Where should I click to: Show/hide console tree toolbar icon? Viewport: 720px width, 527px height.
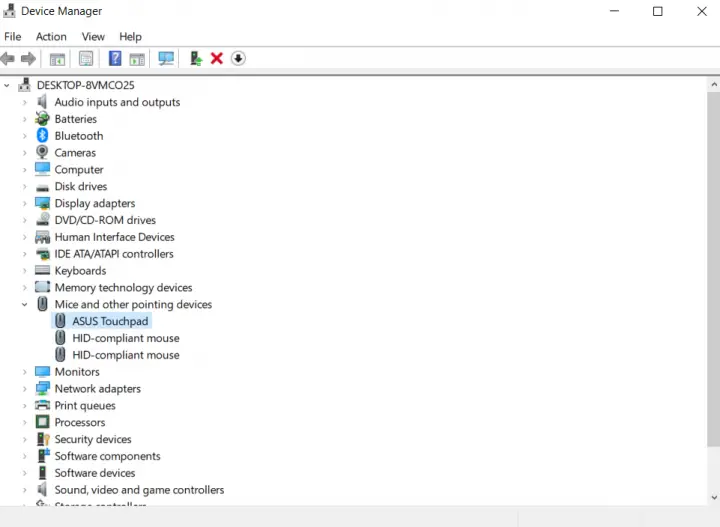57,59
